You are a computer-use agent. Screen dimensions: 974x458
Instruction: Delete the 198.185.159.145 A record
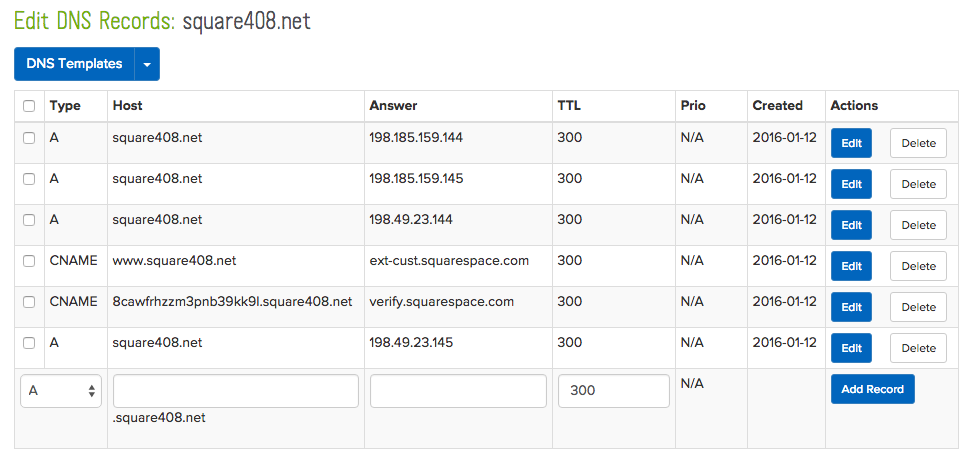[918, 184]
